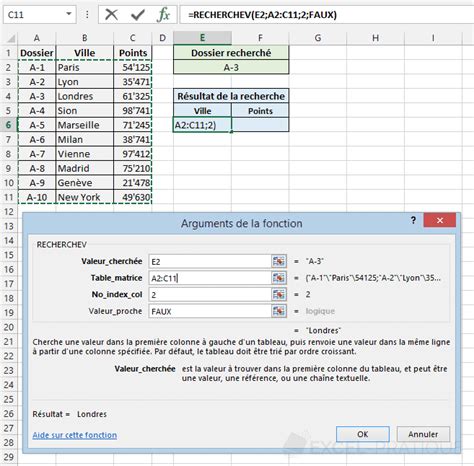474x466 pixels.
Task: Select cell containing Lyon
Action: pyautogui.click(x=85, y=82)
